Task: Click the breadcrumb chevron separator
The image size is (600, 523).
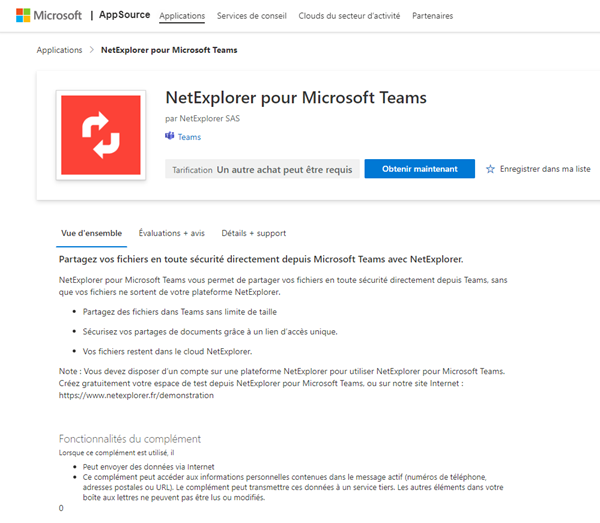Action: [x=91, y=50]
